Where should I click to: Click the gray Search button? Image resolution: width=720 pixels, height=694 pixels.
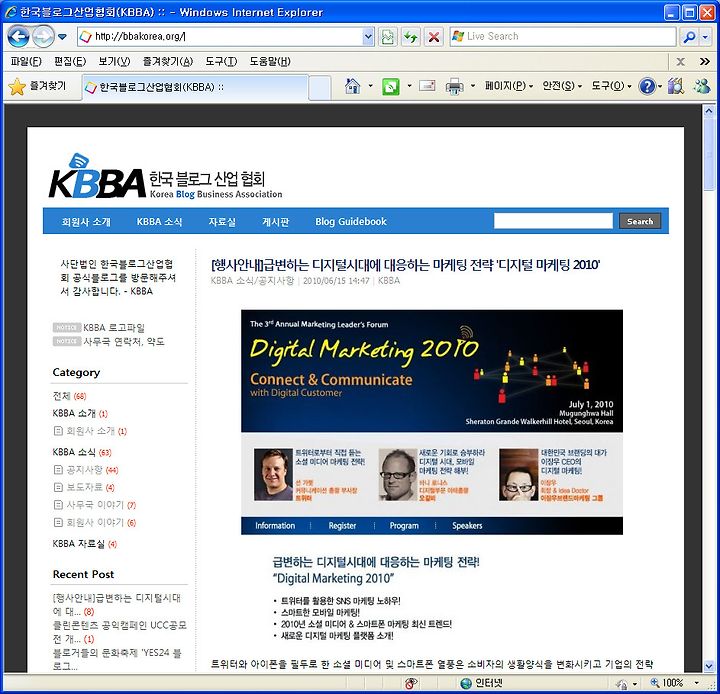[640, 221]
